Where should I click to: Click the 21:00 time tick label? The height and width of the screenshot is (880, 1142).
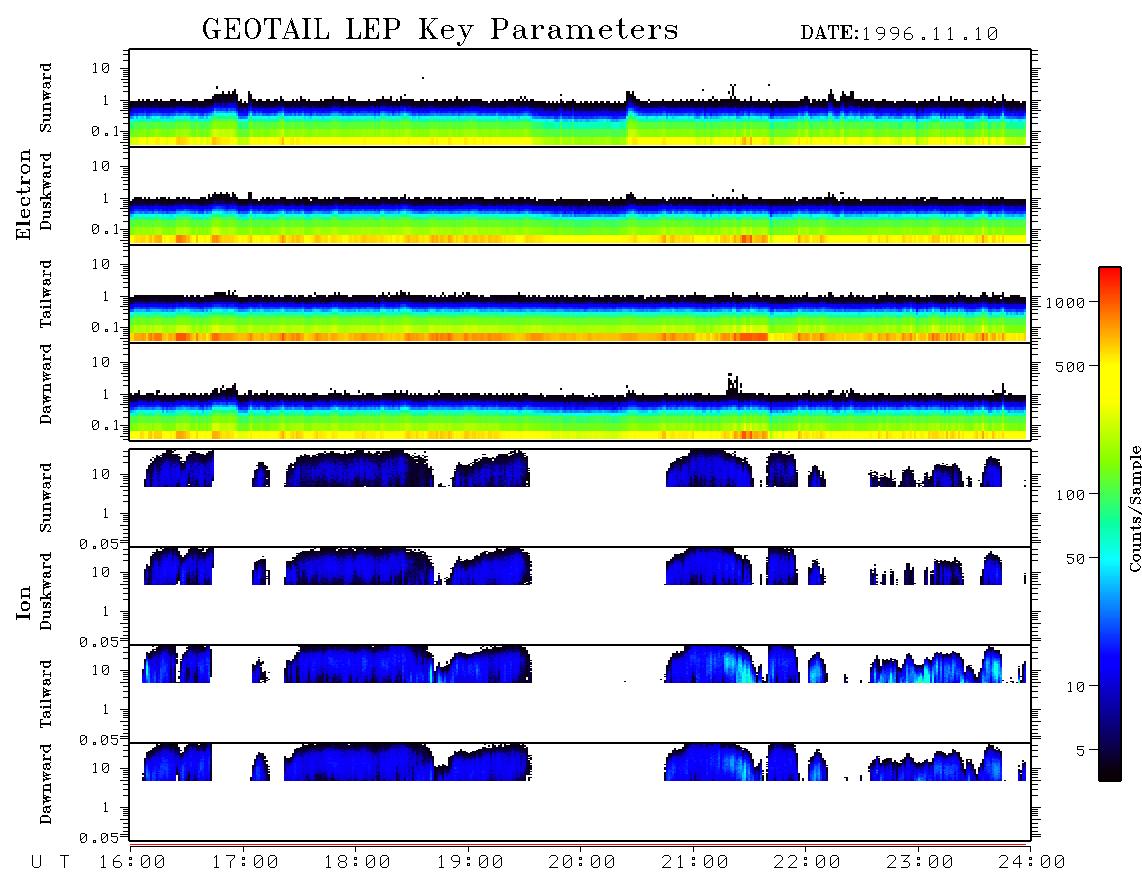coord(695,862)
